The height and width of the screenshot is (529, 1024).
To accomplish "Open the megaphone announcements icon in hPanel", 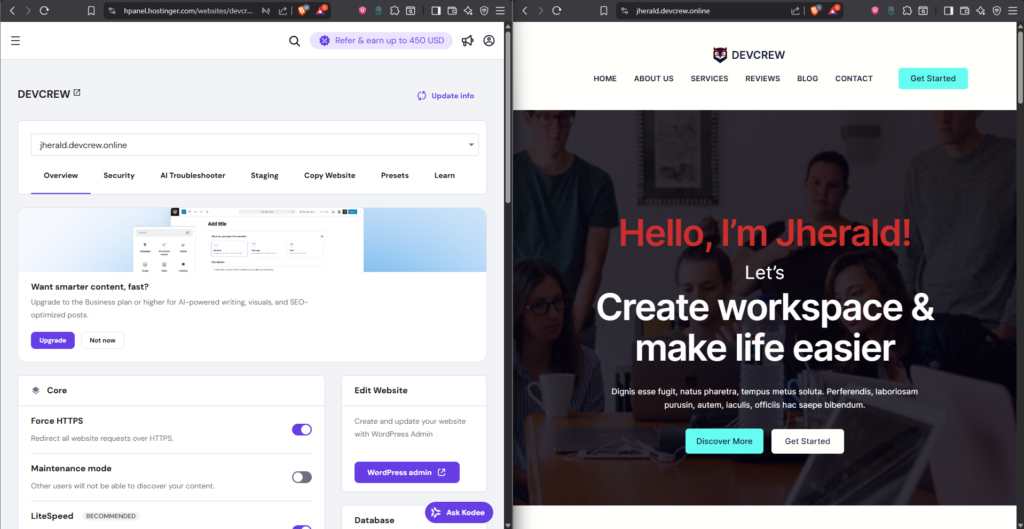I will (466, 41).
